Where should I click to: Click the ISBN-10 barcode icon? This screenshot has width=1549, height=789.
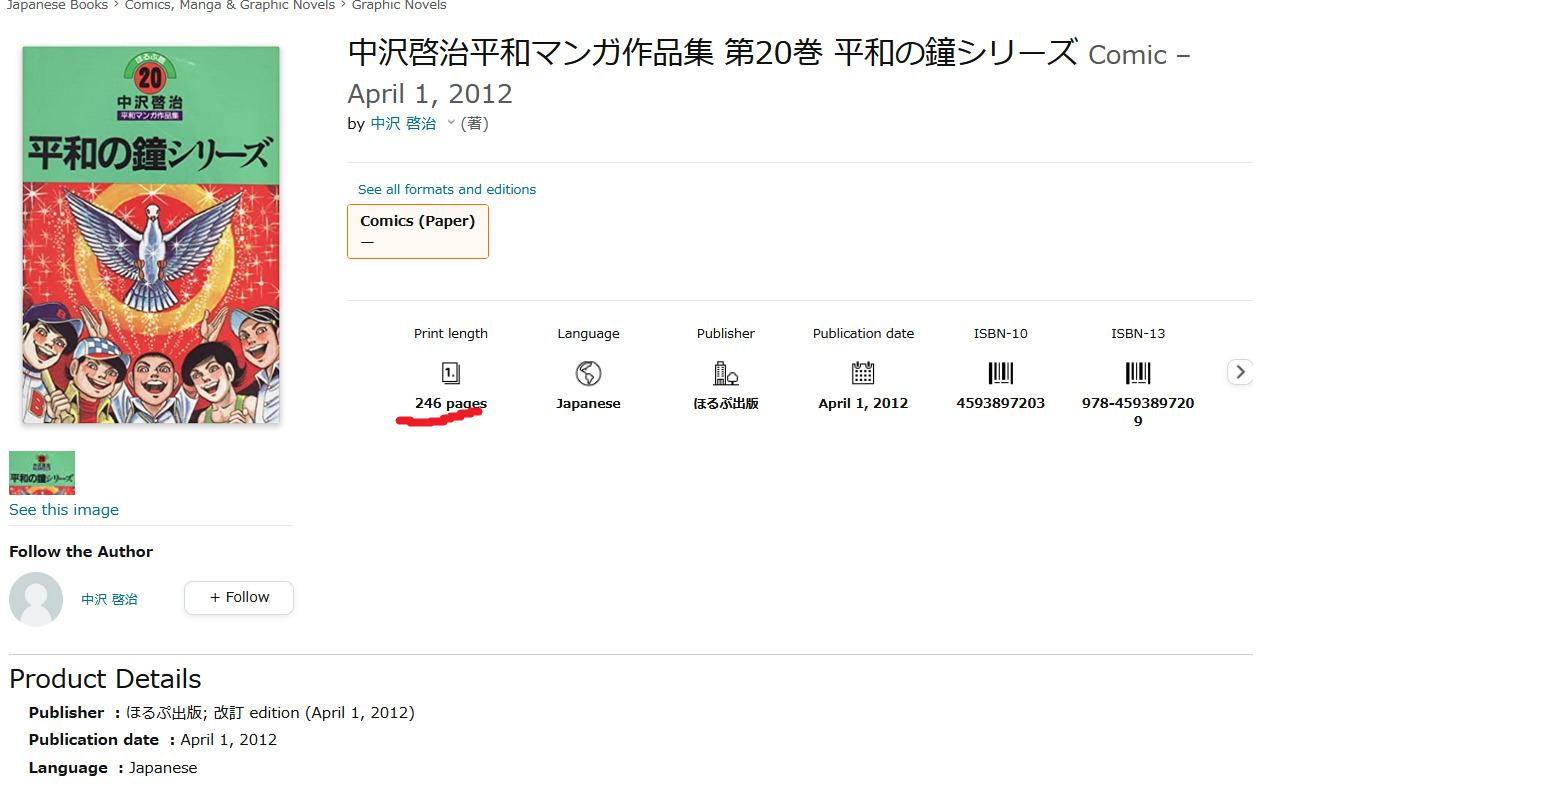[x=1000, y=373]
